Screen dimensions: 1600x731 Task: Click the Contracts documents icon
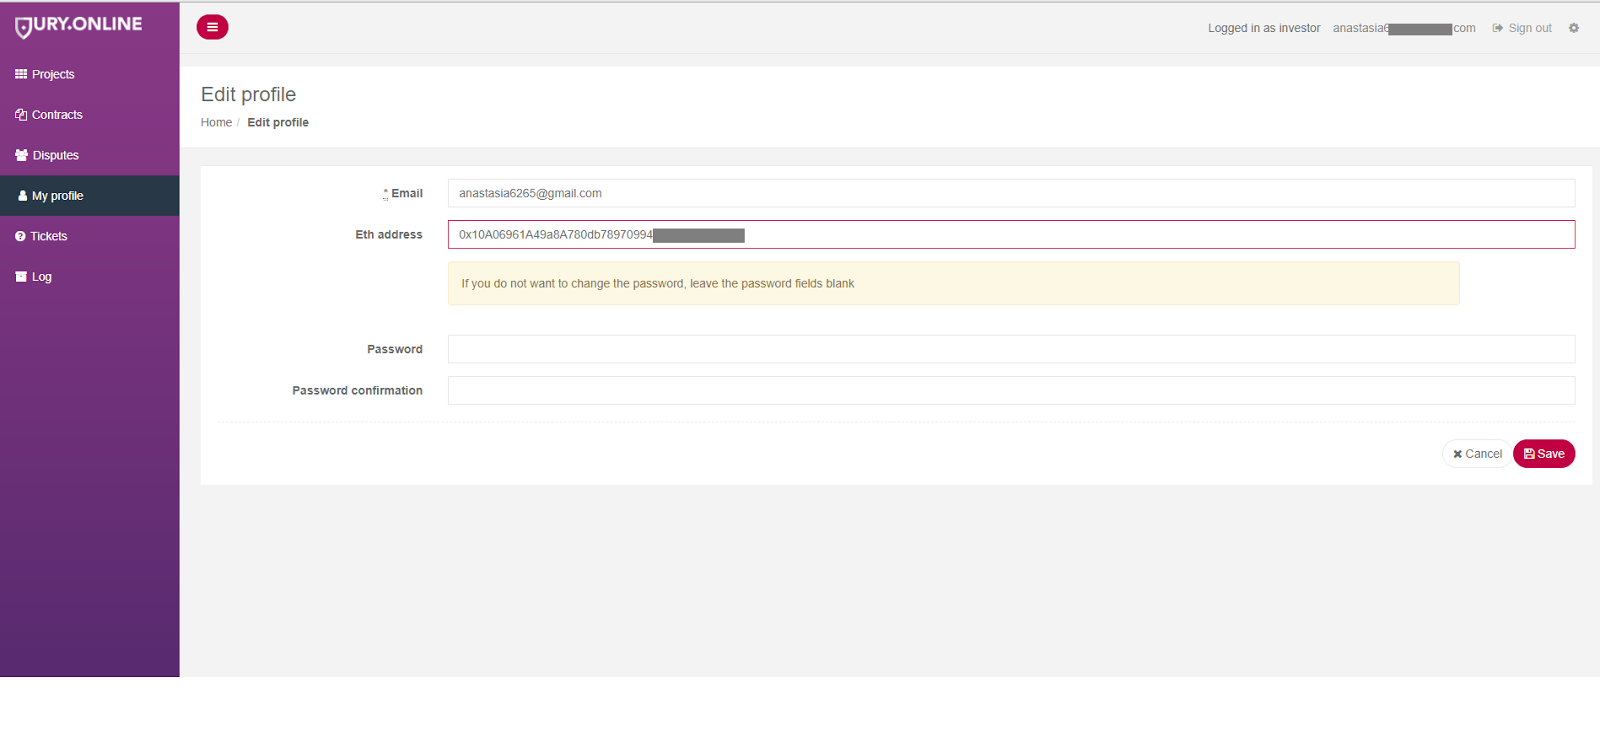[x=21, y=115]
